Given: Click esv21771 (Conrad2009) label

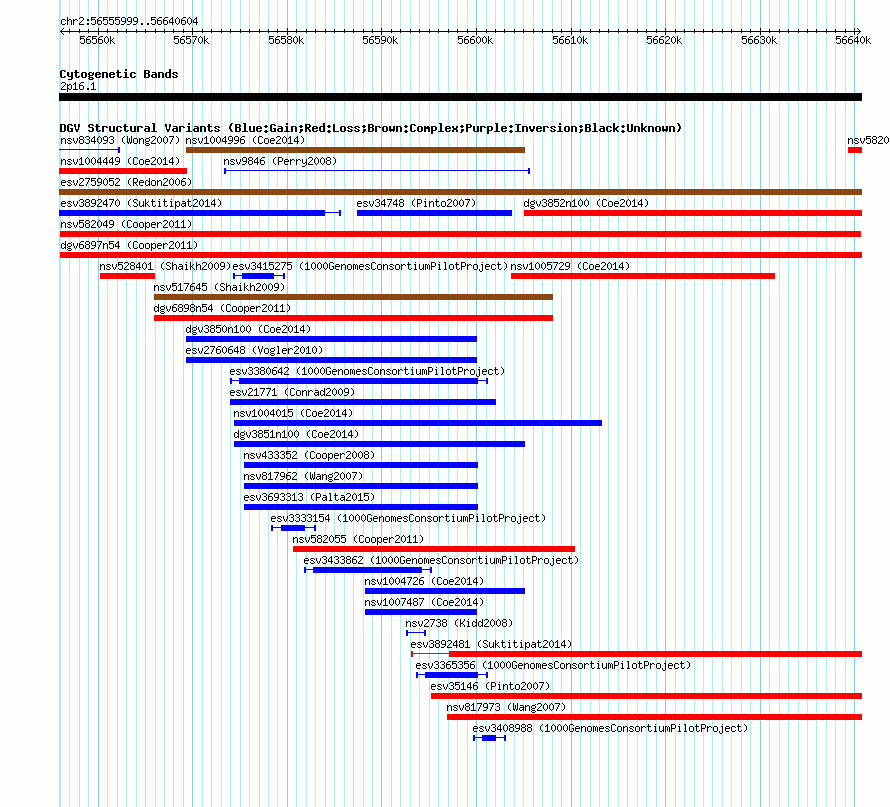Looking at the screenshot, I should click(292, 392).
